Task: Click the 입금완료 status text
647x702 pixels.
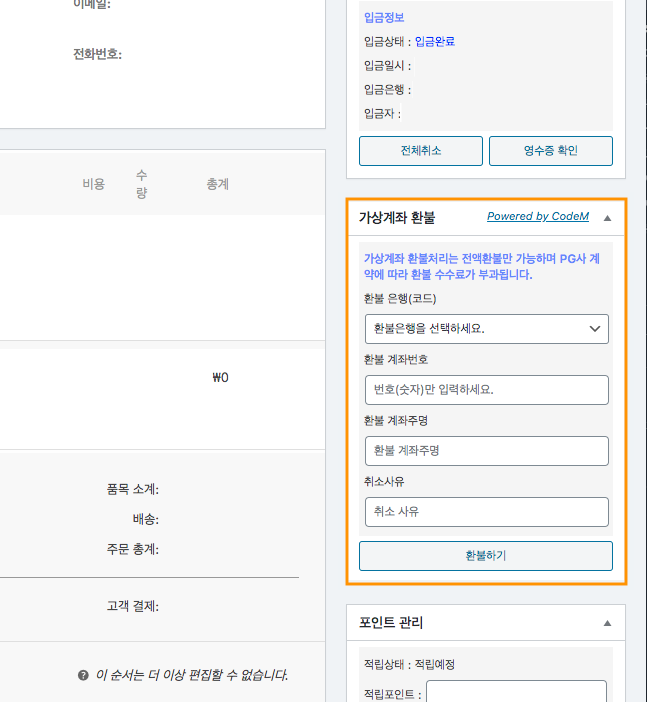Action: (435, 42)
